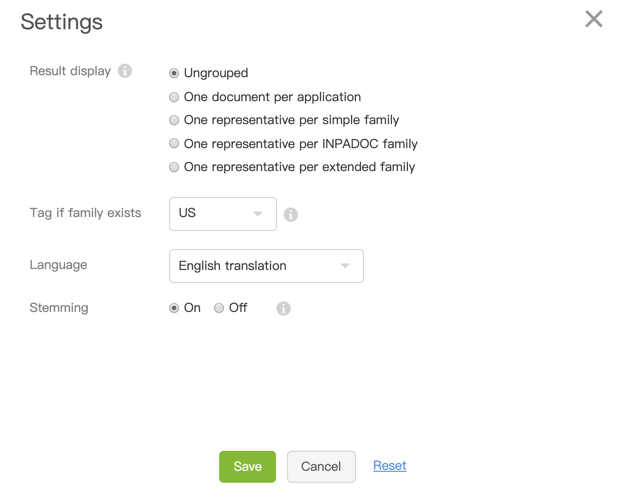The height and width of the screenshot is (502, 627).
Task: Turn stemming Off
Action: (219, 308)
